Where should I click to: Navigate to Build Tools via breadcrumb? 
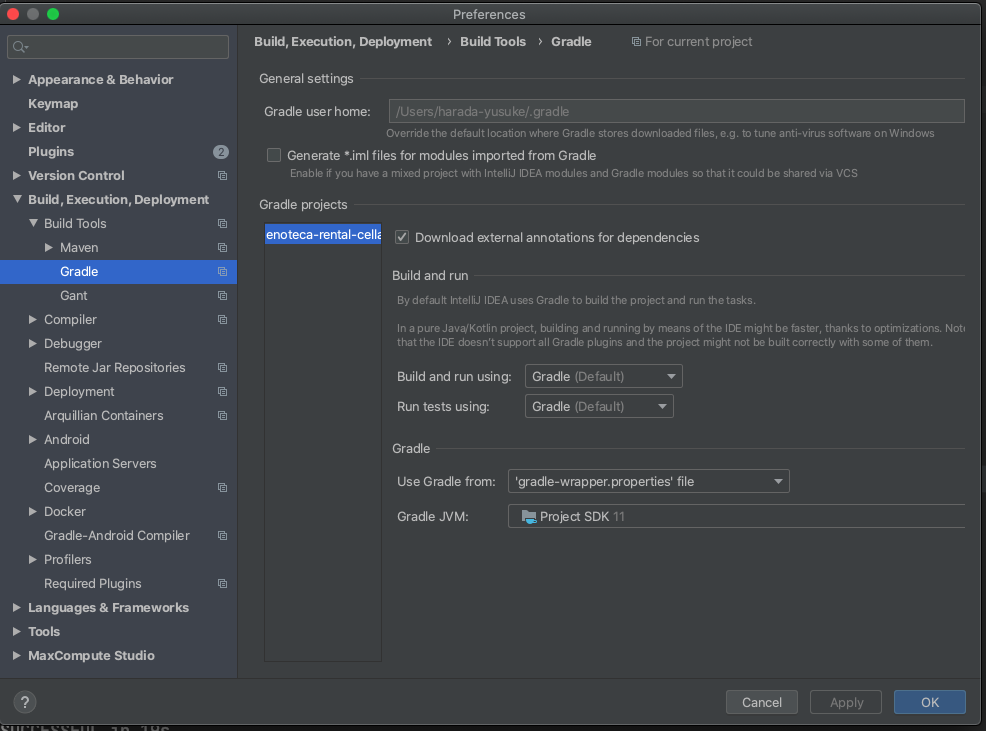click(493, 41)
